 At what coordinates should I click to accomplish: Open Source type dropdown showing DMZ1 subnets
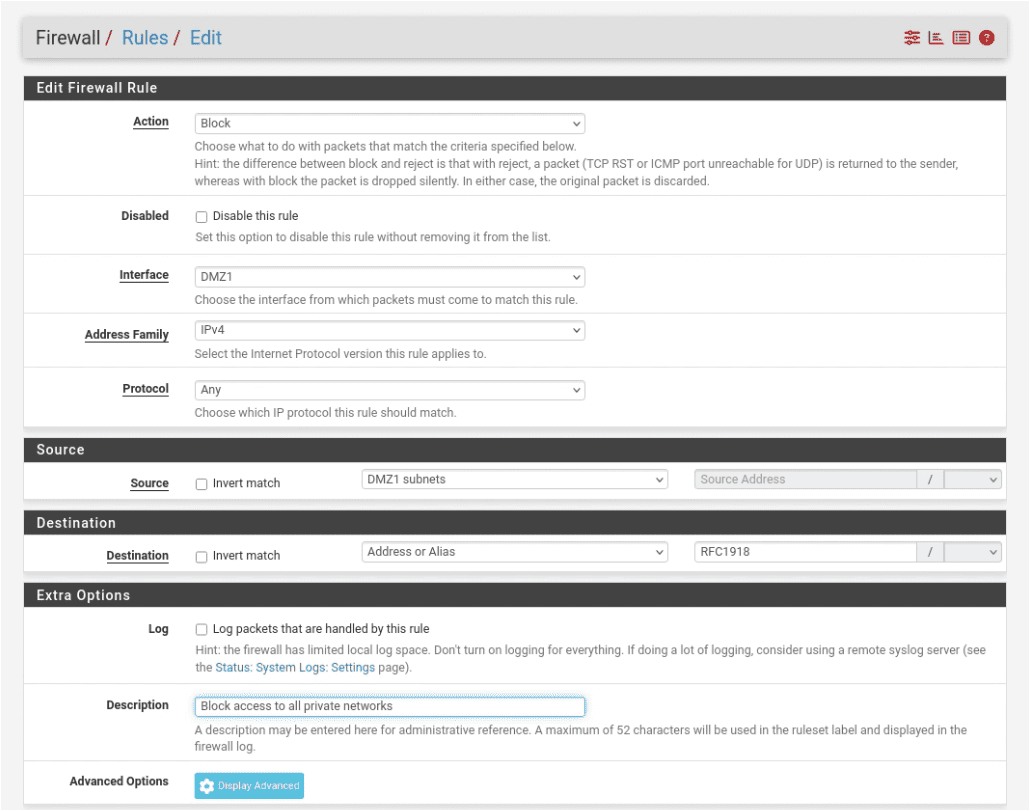coord(514,479)
